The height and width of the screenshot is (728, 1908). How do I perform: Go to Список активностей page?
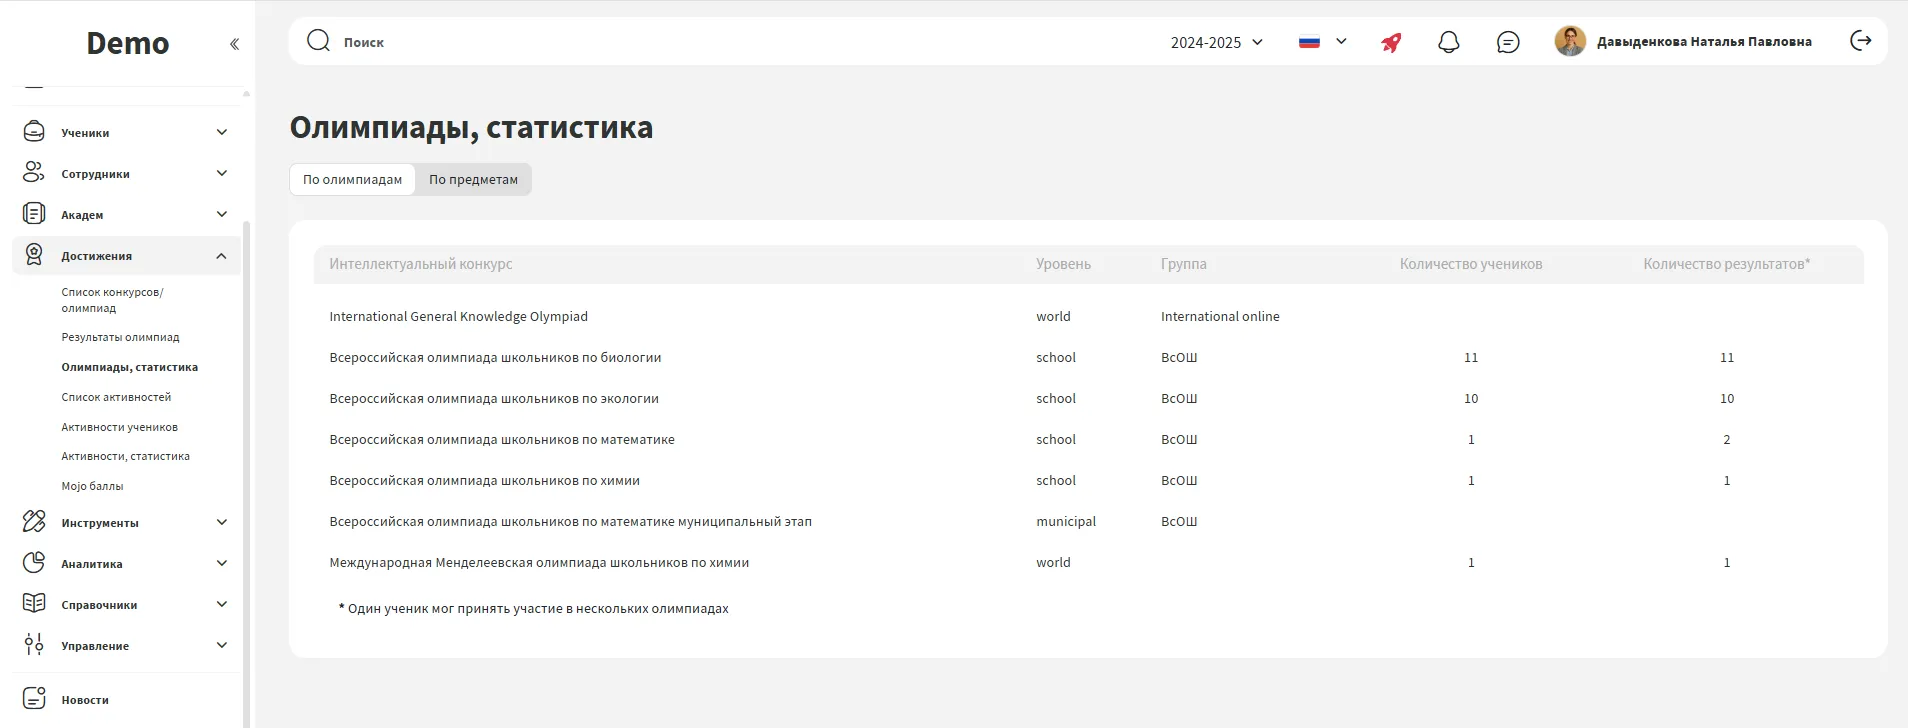pyautogui.click(x=116, y=397)
